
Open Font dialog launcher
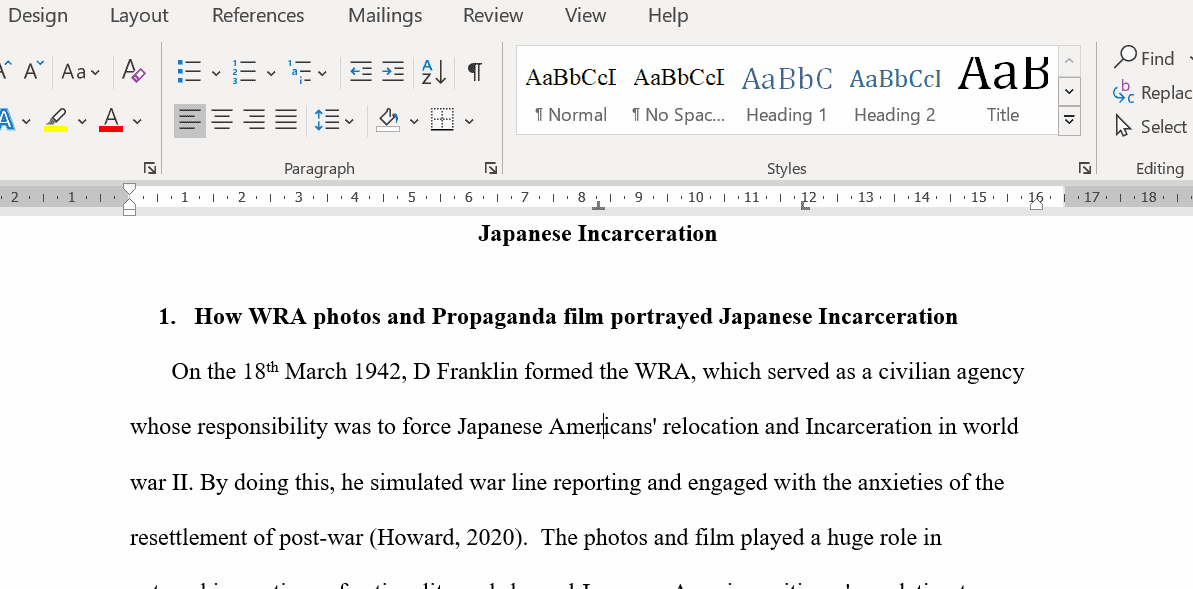[x=150, y=168]
